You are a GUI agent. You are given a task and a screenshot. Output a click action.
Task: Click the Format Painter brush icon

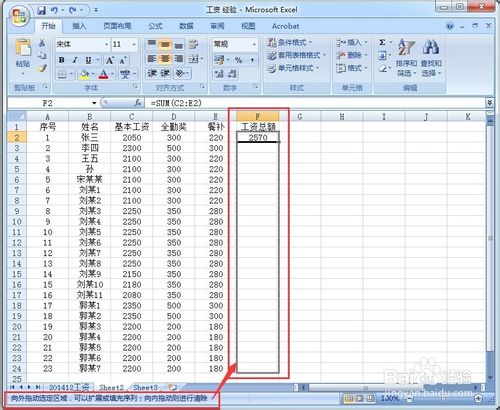click(x=42, y=68)
